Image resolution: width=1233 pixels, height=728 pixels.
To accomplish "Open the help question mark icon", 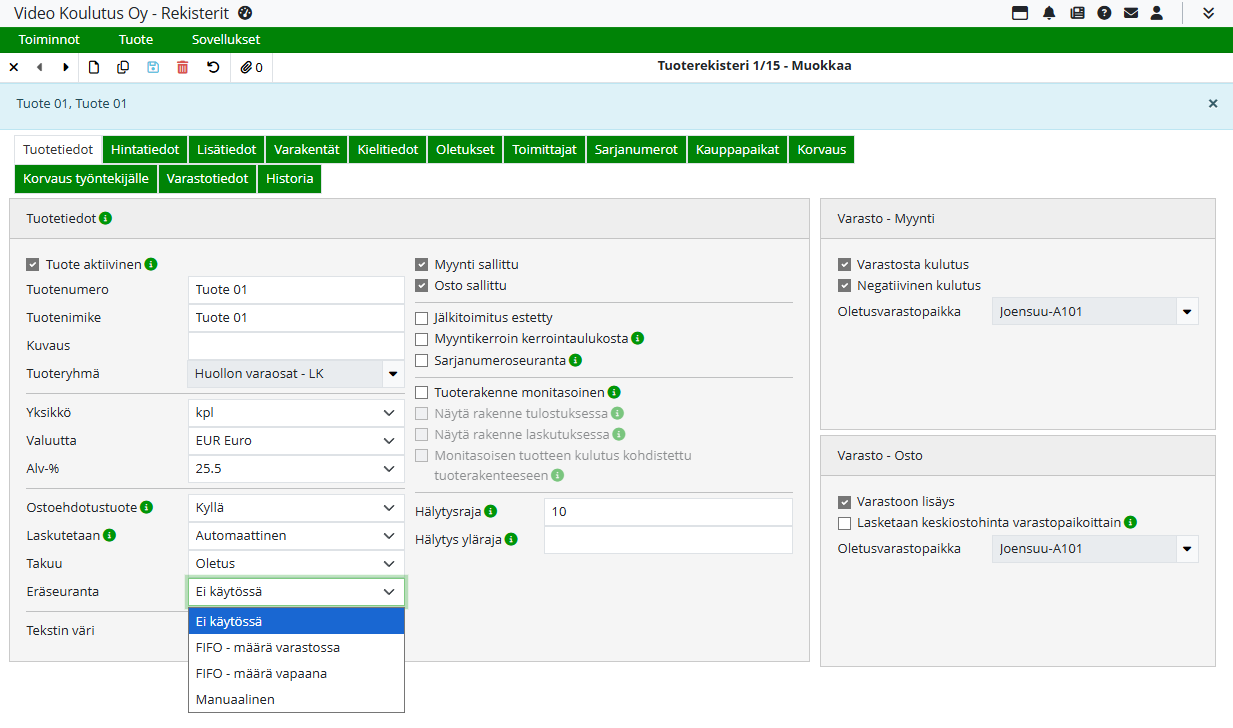I will [x=1104, y=13].
